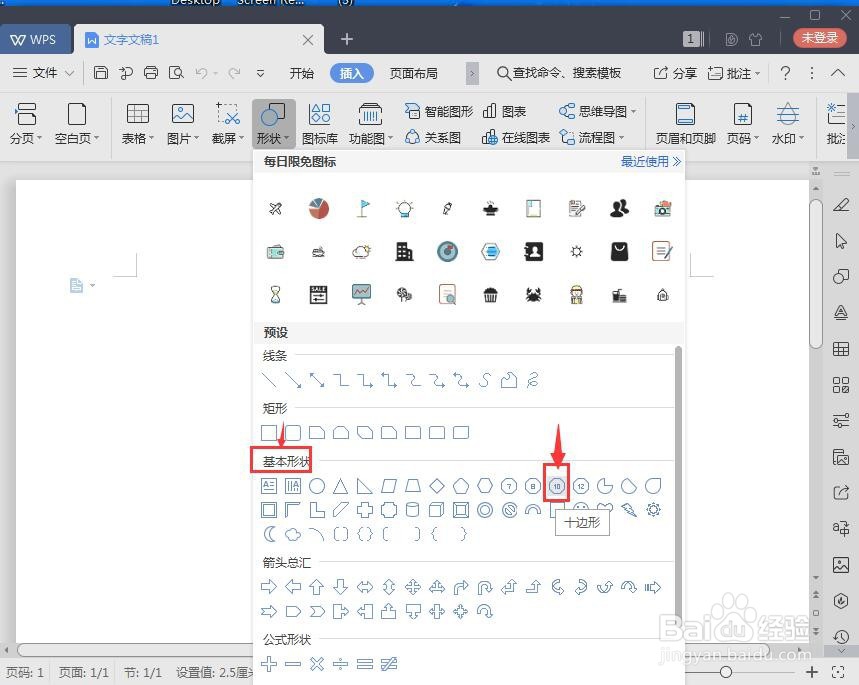The height and width of the screenshot is (685, 859).
Task: Open the 截屏 screenshot dropdown
Action: (227, 124)
